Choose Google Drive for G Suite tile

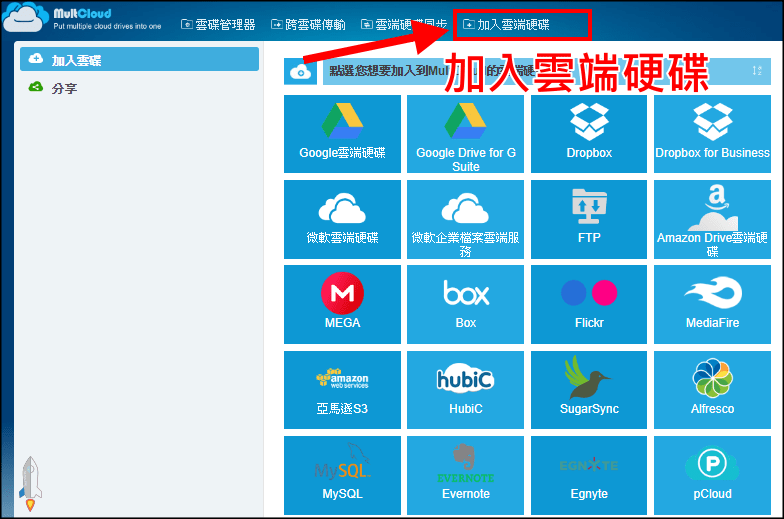(465, 134)
